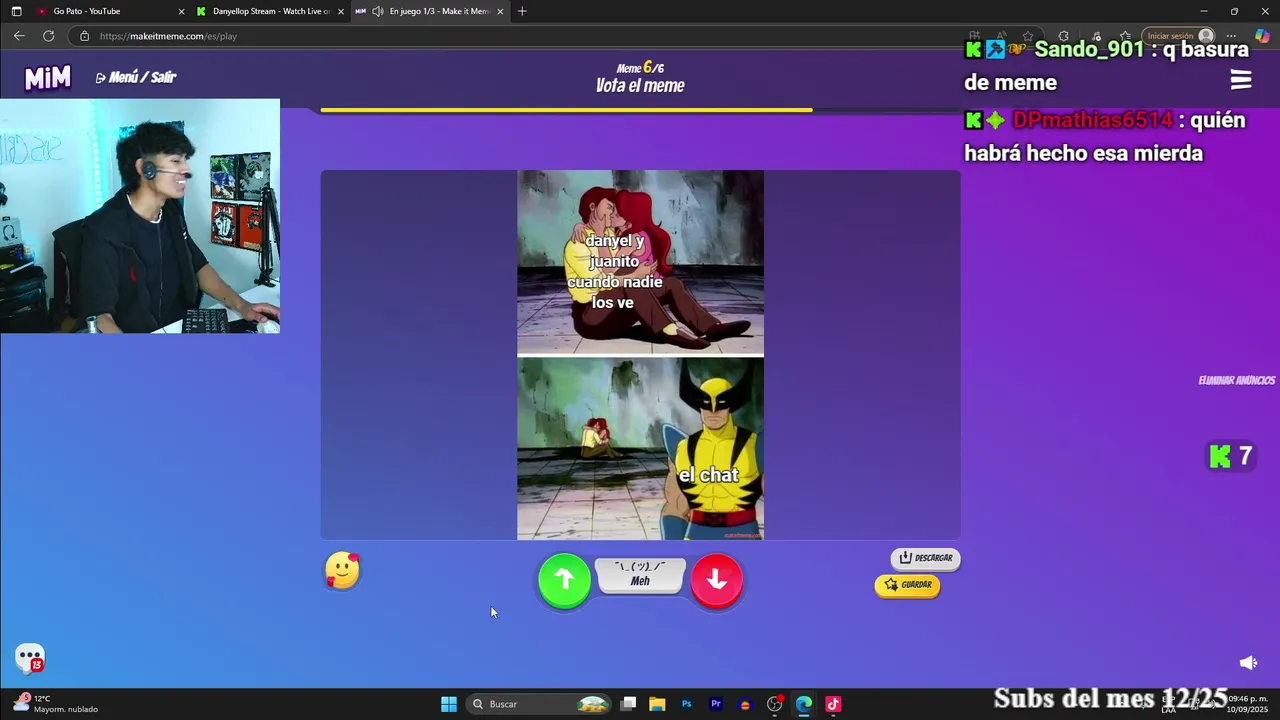This screenshot has height=720, width=1280.
Task: Mute the game sound speaker icon
Action: (x=1248, y=663)
